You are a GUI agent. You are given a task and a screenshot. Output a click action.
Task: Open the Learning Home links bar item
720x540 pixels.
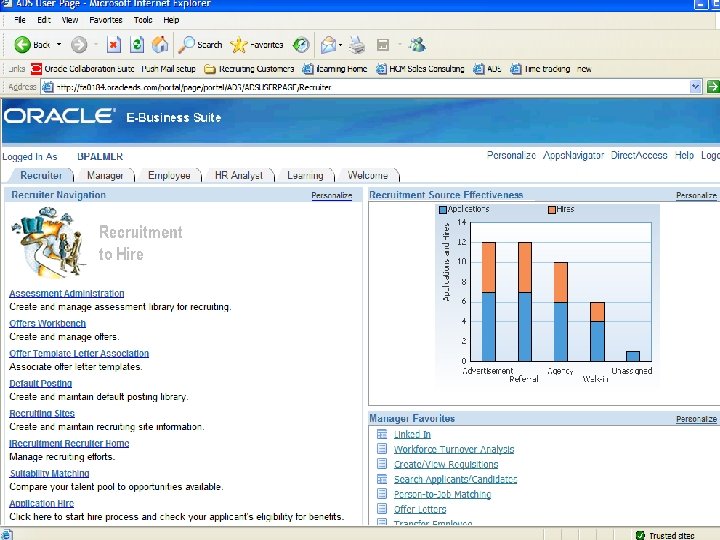point(335,69)
